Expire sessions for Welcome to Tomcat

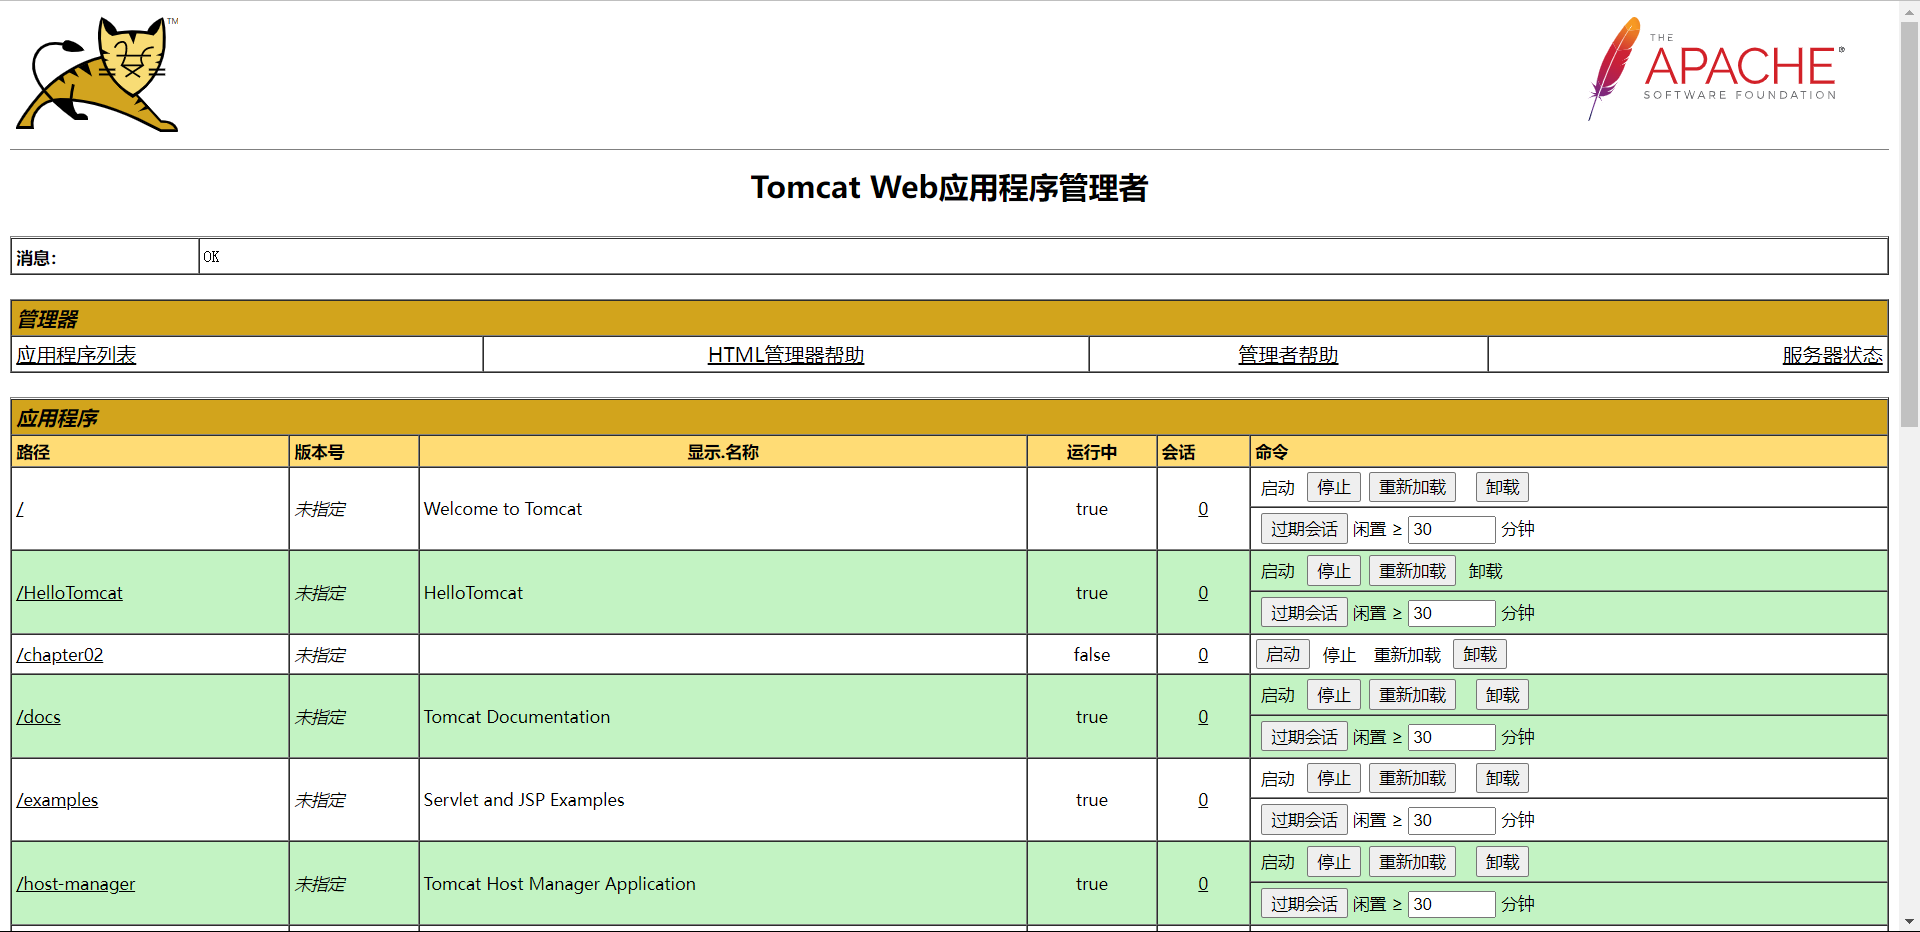1304,529
